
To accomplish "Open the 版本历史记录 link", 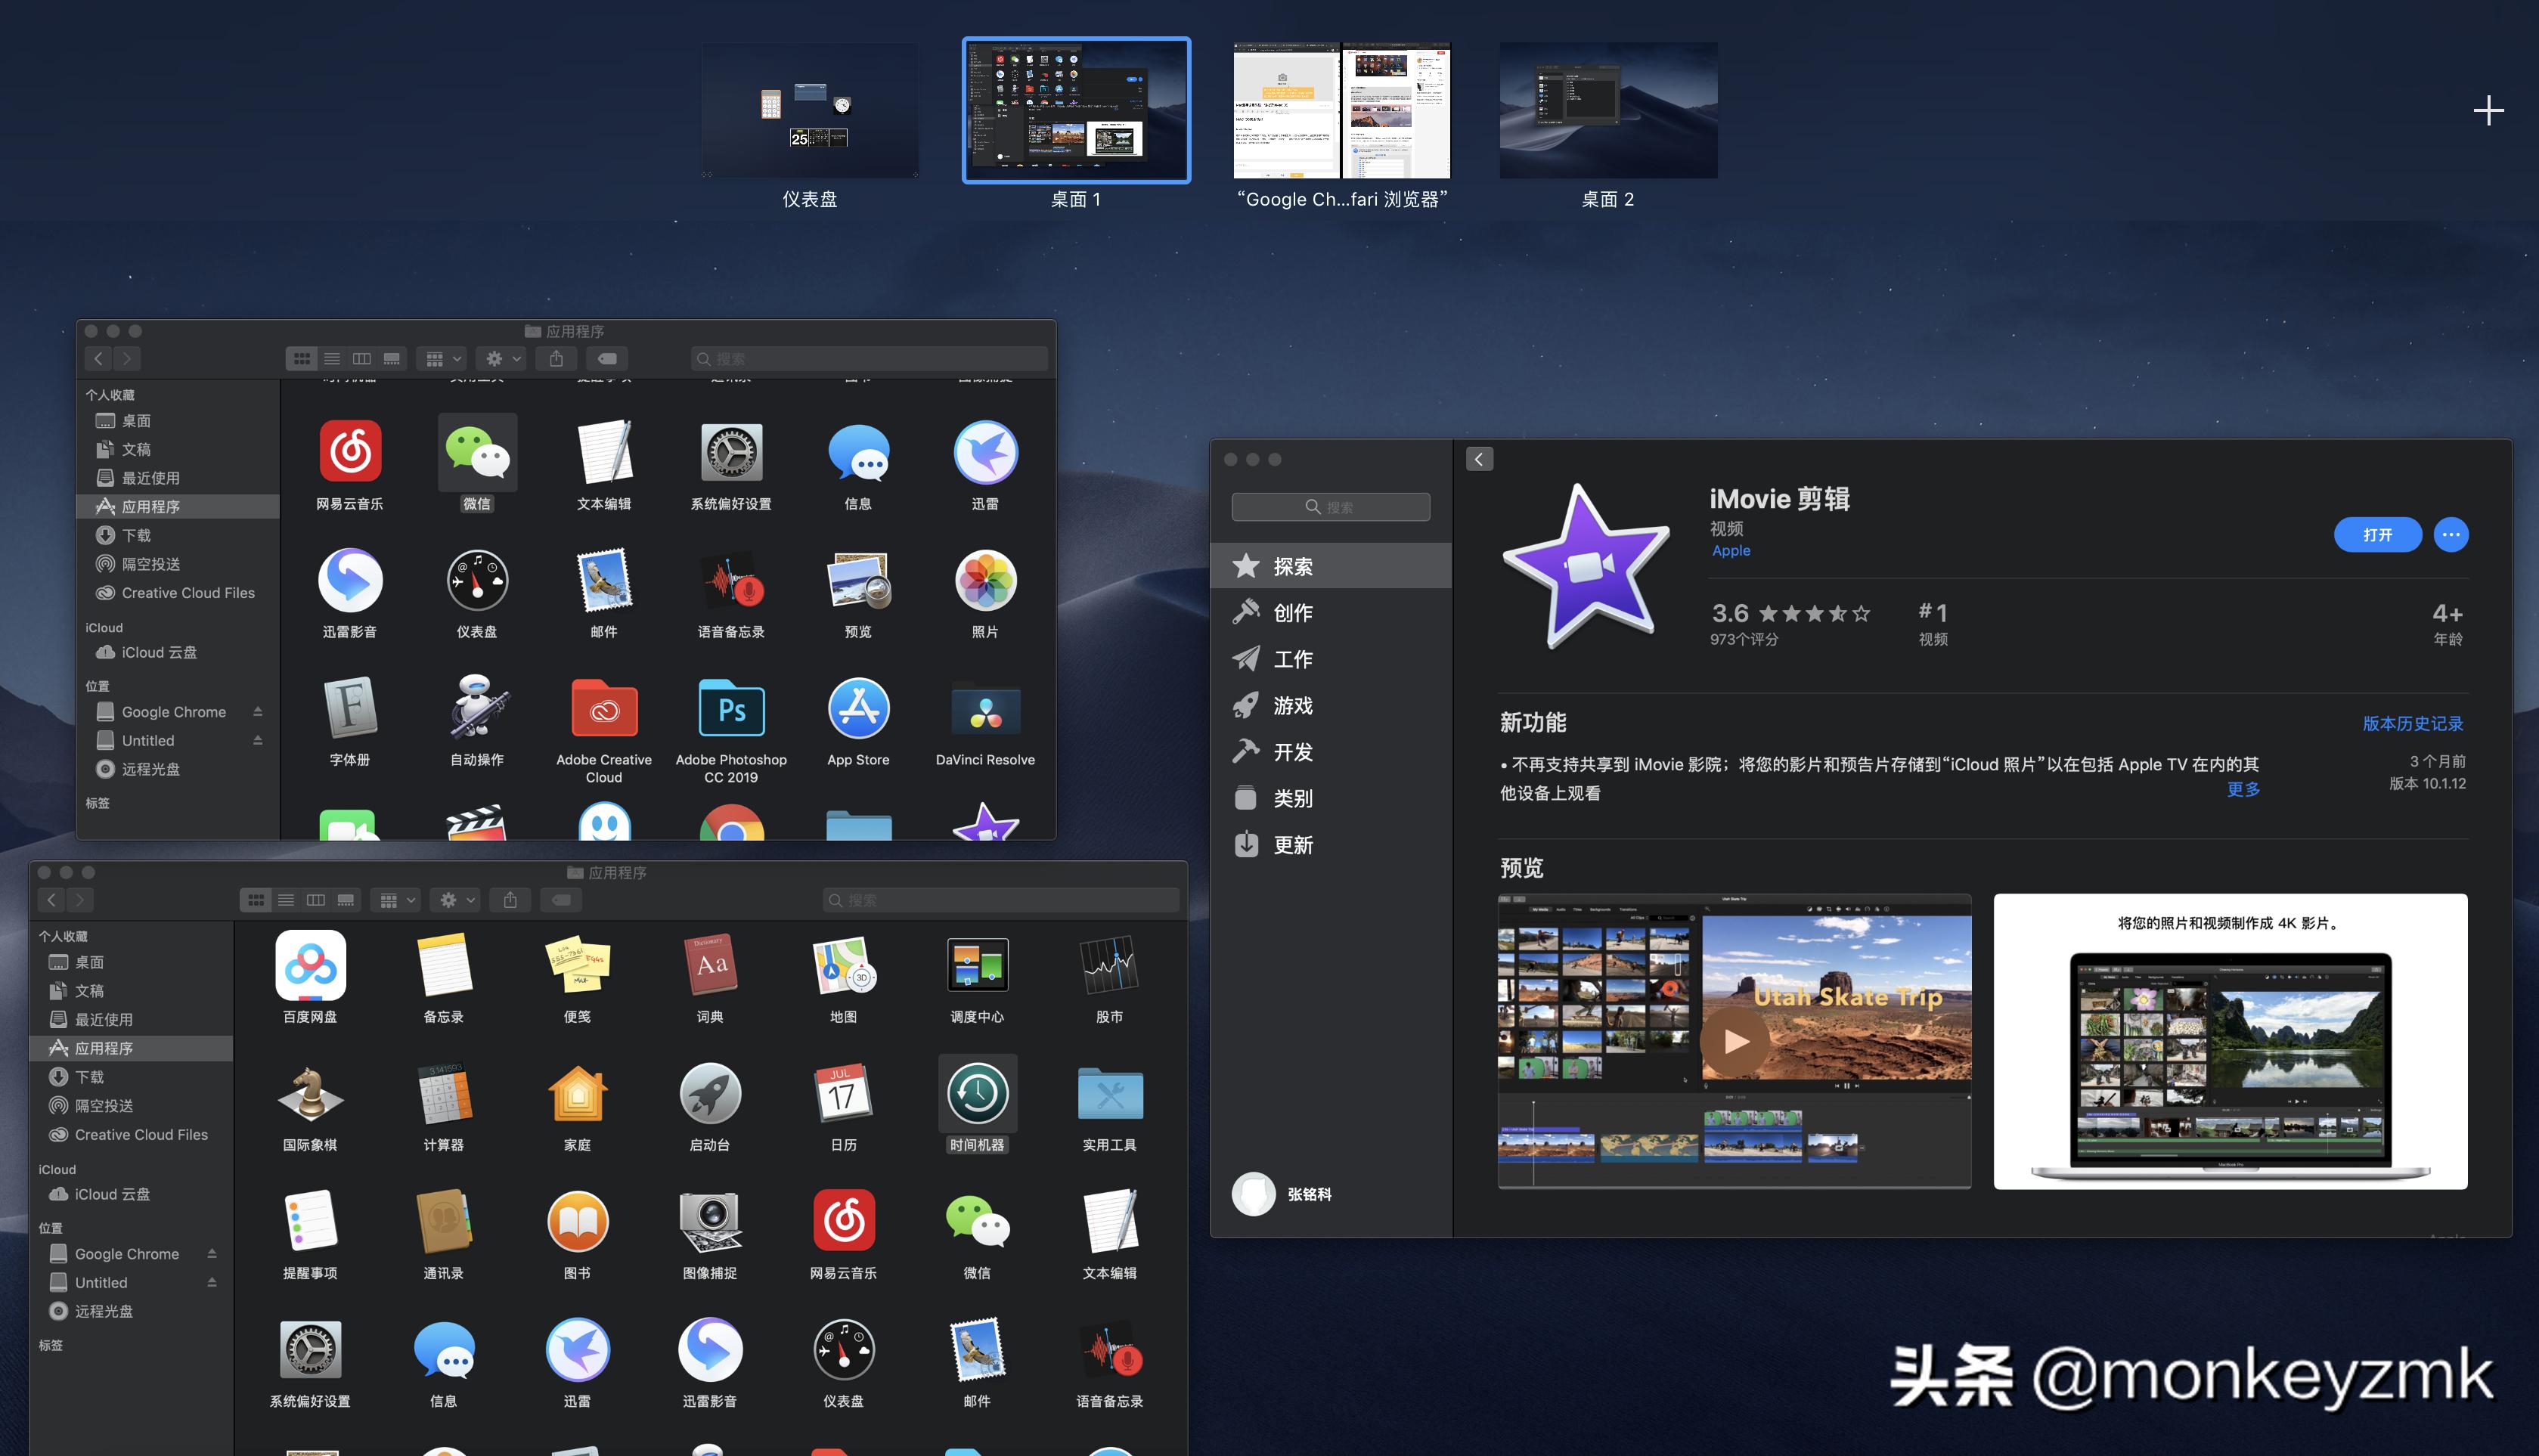I will click(2411, 723).
